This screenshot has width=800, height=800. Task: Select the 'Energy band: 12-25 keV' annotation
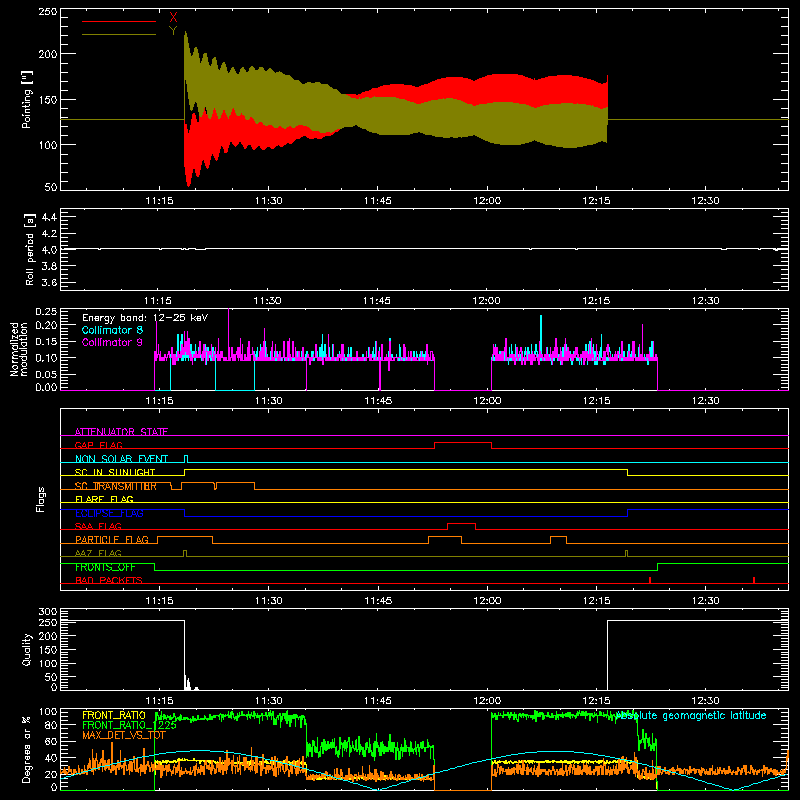[x=145, y=318]
